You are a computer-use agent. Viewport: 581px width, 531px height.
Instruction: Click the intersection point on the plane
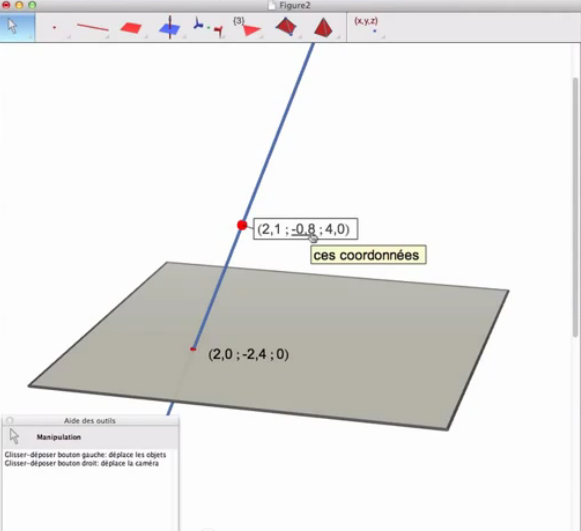pyautogui.click(x=193, y=349)
